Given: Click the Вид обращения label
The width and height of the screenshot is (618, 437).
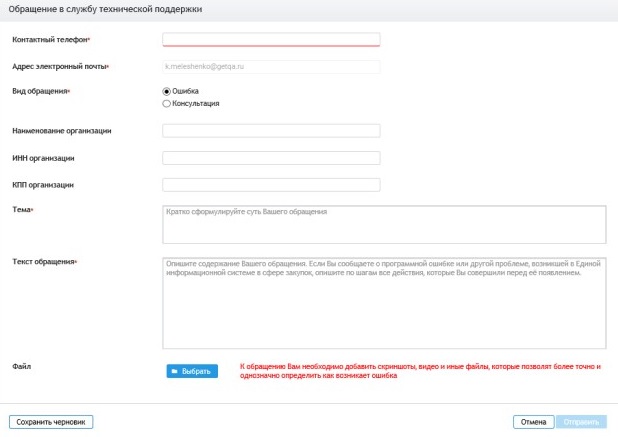Looking at the screenshot, I should (40, 91).
